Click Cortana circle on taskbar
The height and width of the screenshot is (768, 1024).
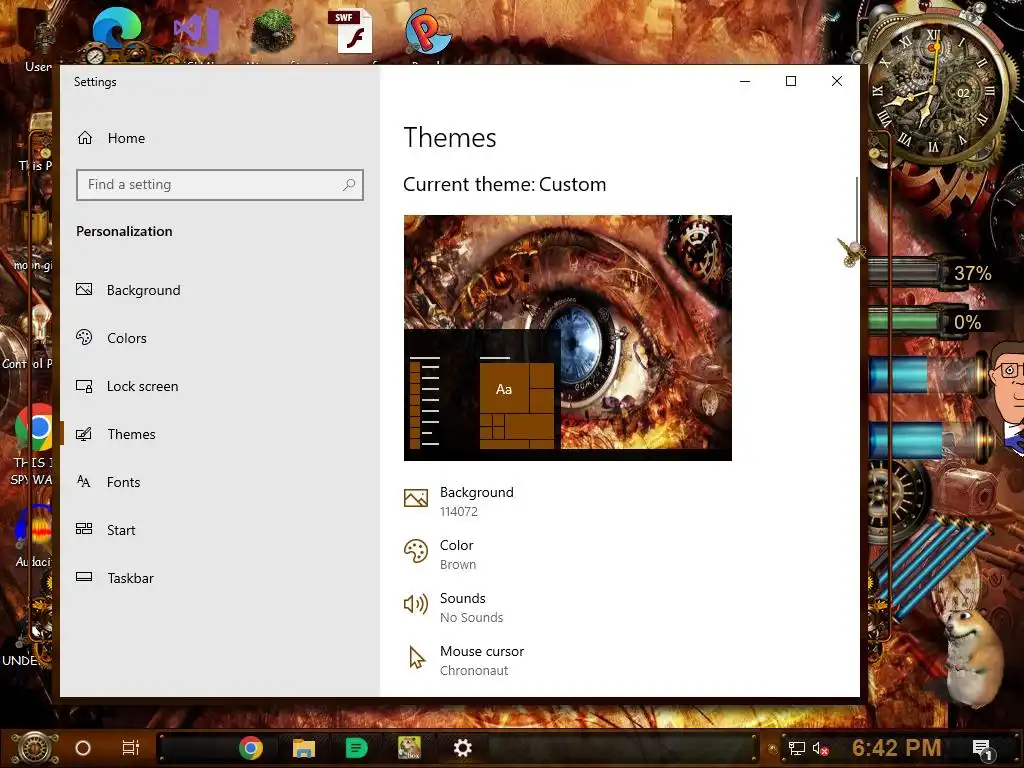pyautogui.click(x=83, y=748)
